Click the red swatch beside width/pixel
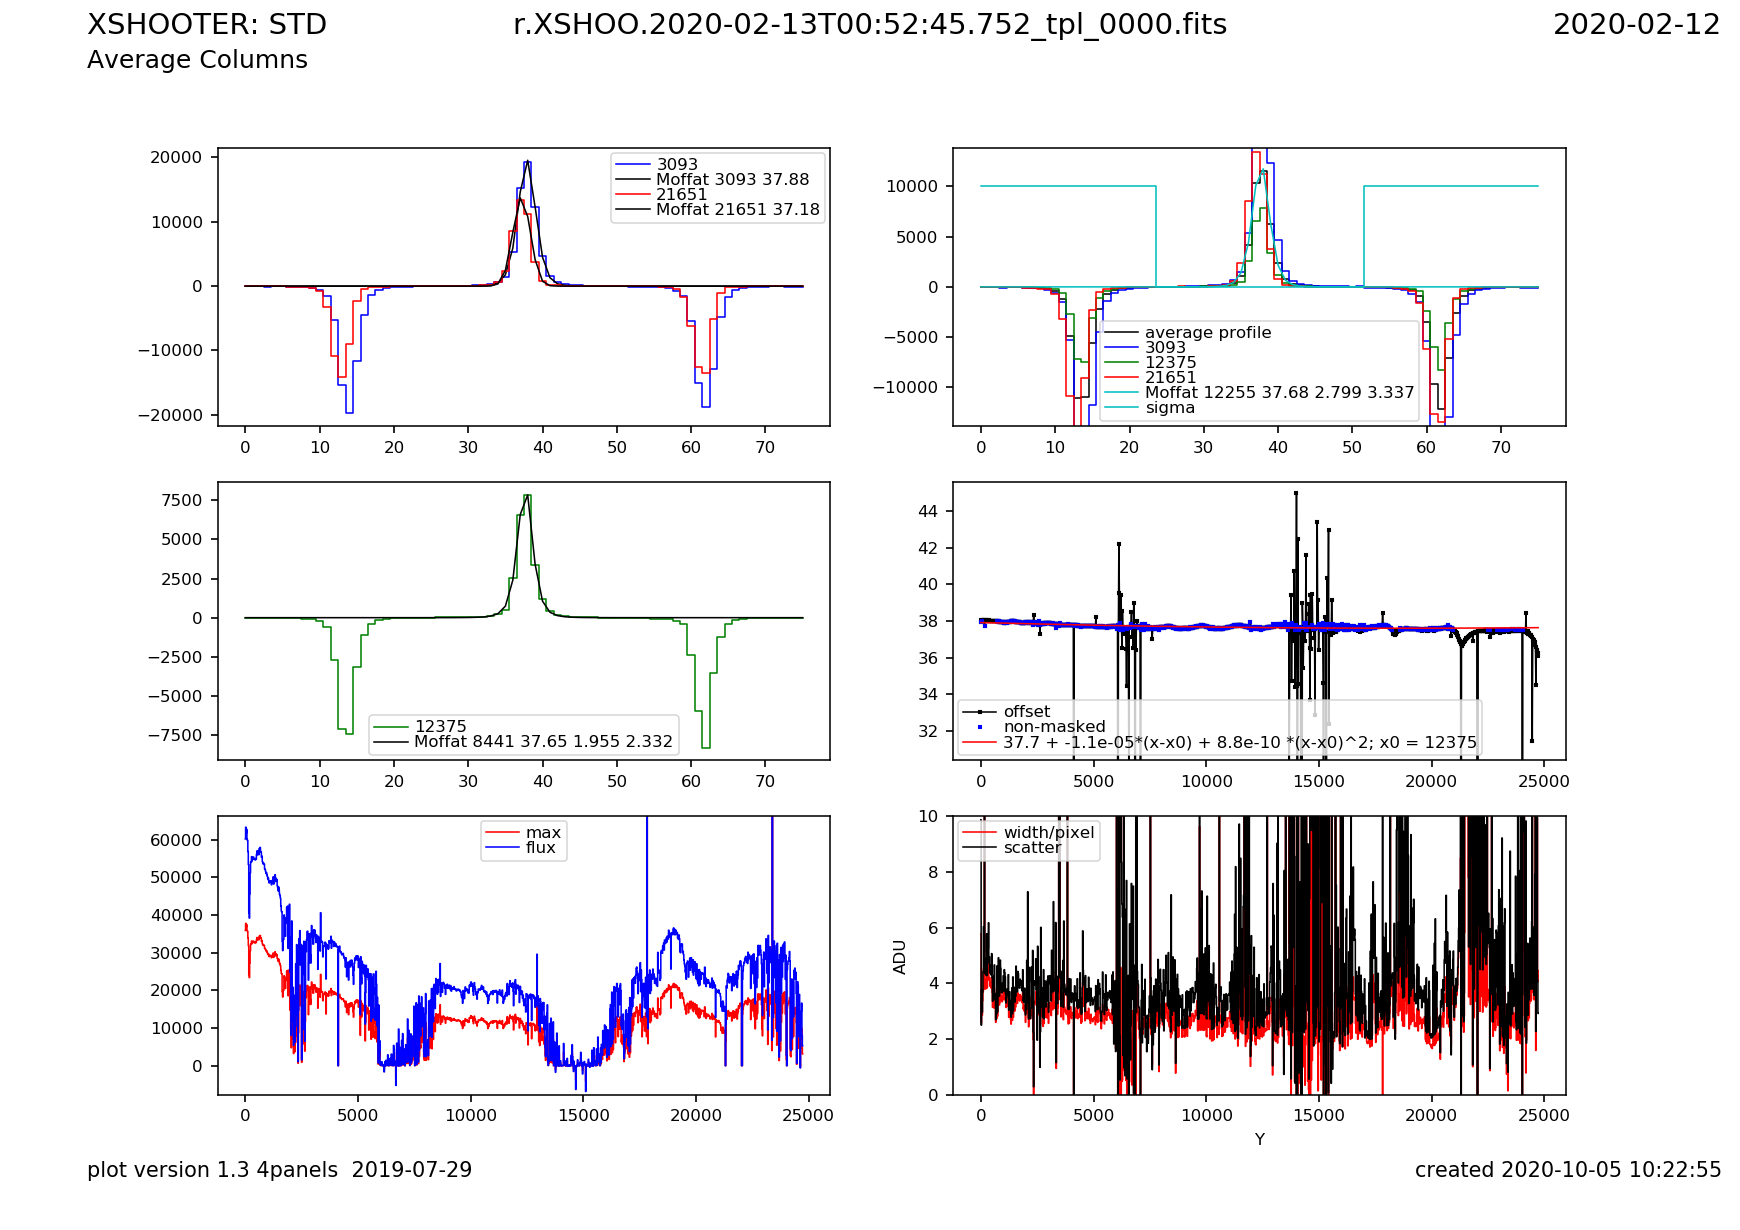 [x=979, y=833]
